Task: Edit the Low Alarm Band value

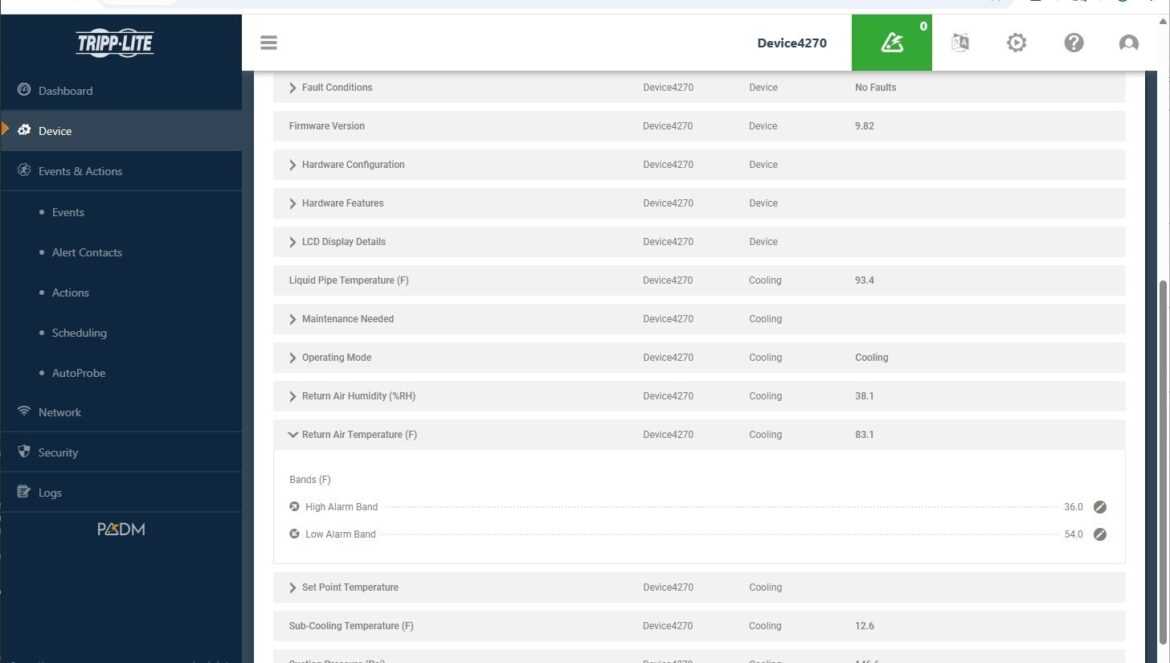Action: coord(1100,534)
